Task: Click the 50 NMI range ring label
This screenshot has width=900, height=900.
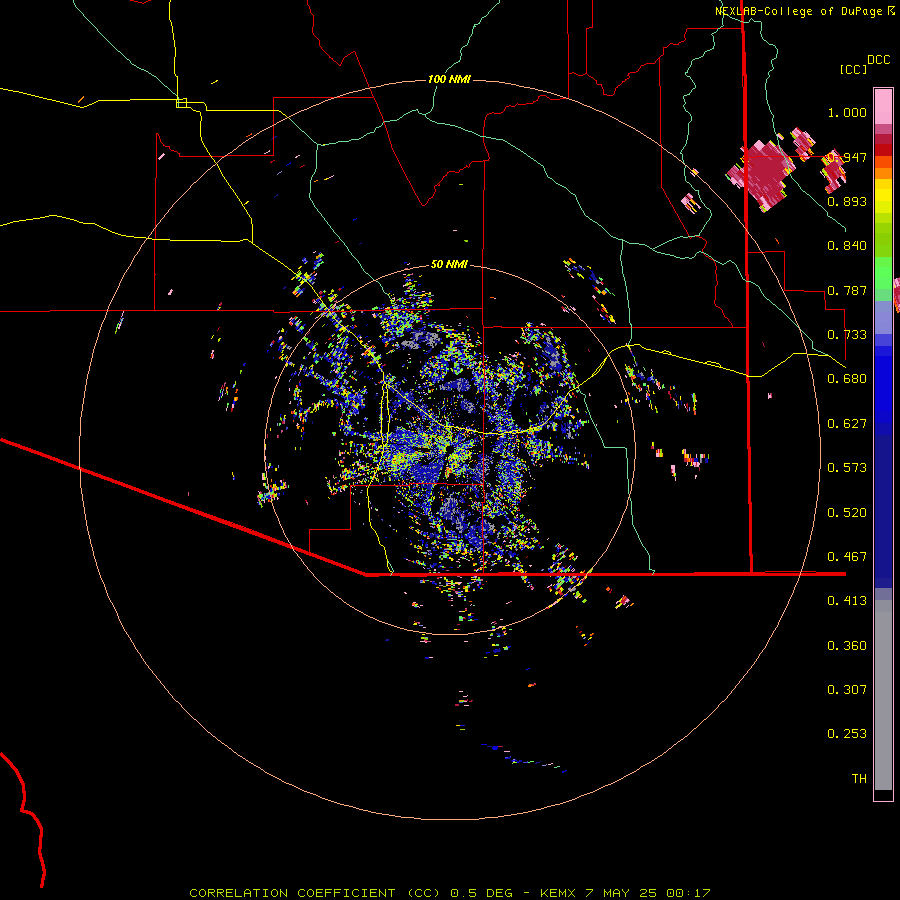Action: (x=449, y=264)
